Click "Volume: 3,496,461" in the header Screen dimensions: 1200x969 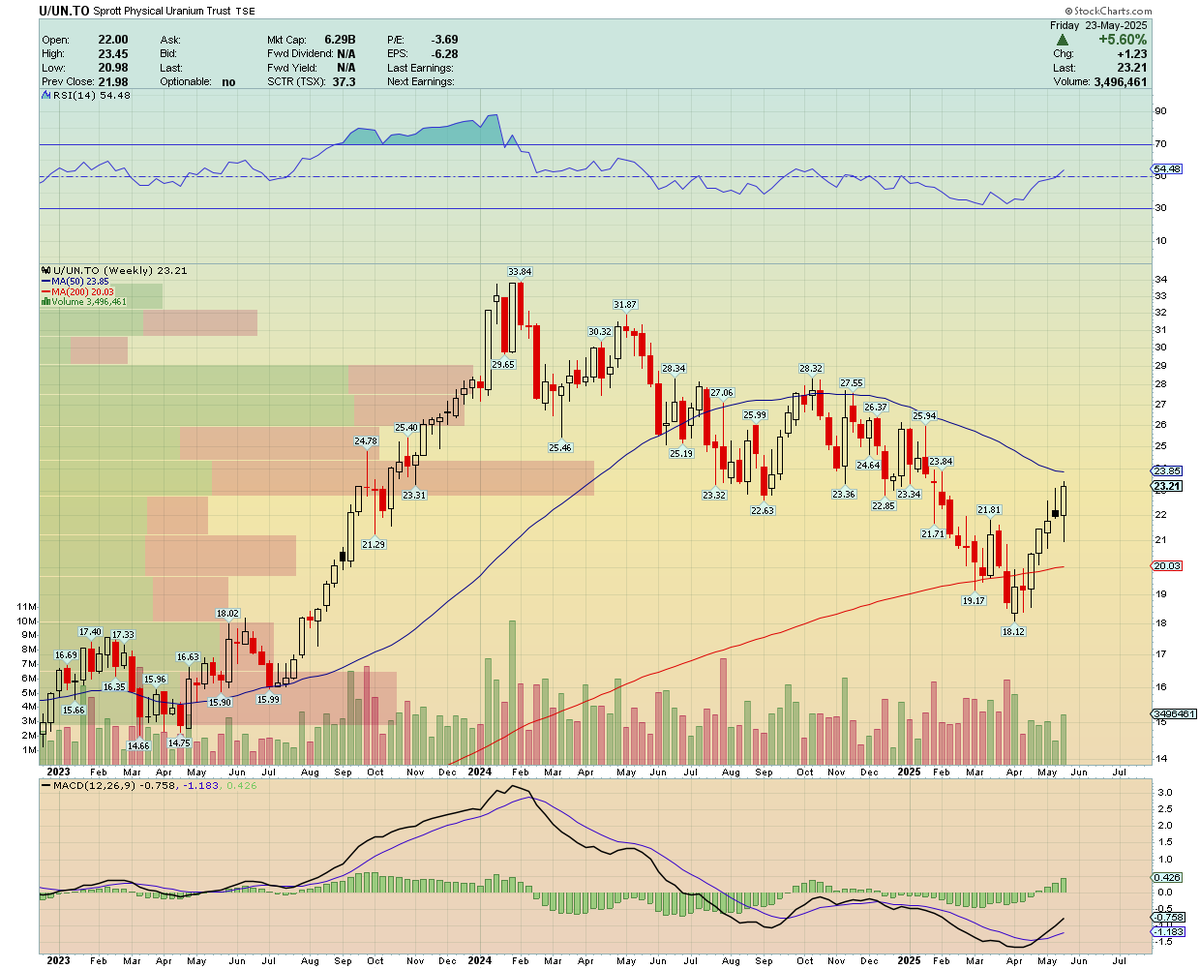coord(1100,82)
